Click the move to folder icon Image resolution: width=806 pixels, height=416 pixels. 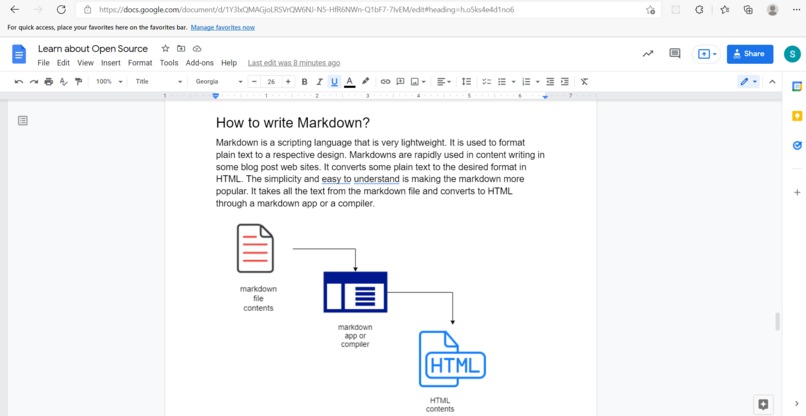click(x=181, y=48)
